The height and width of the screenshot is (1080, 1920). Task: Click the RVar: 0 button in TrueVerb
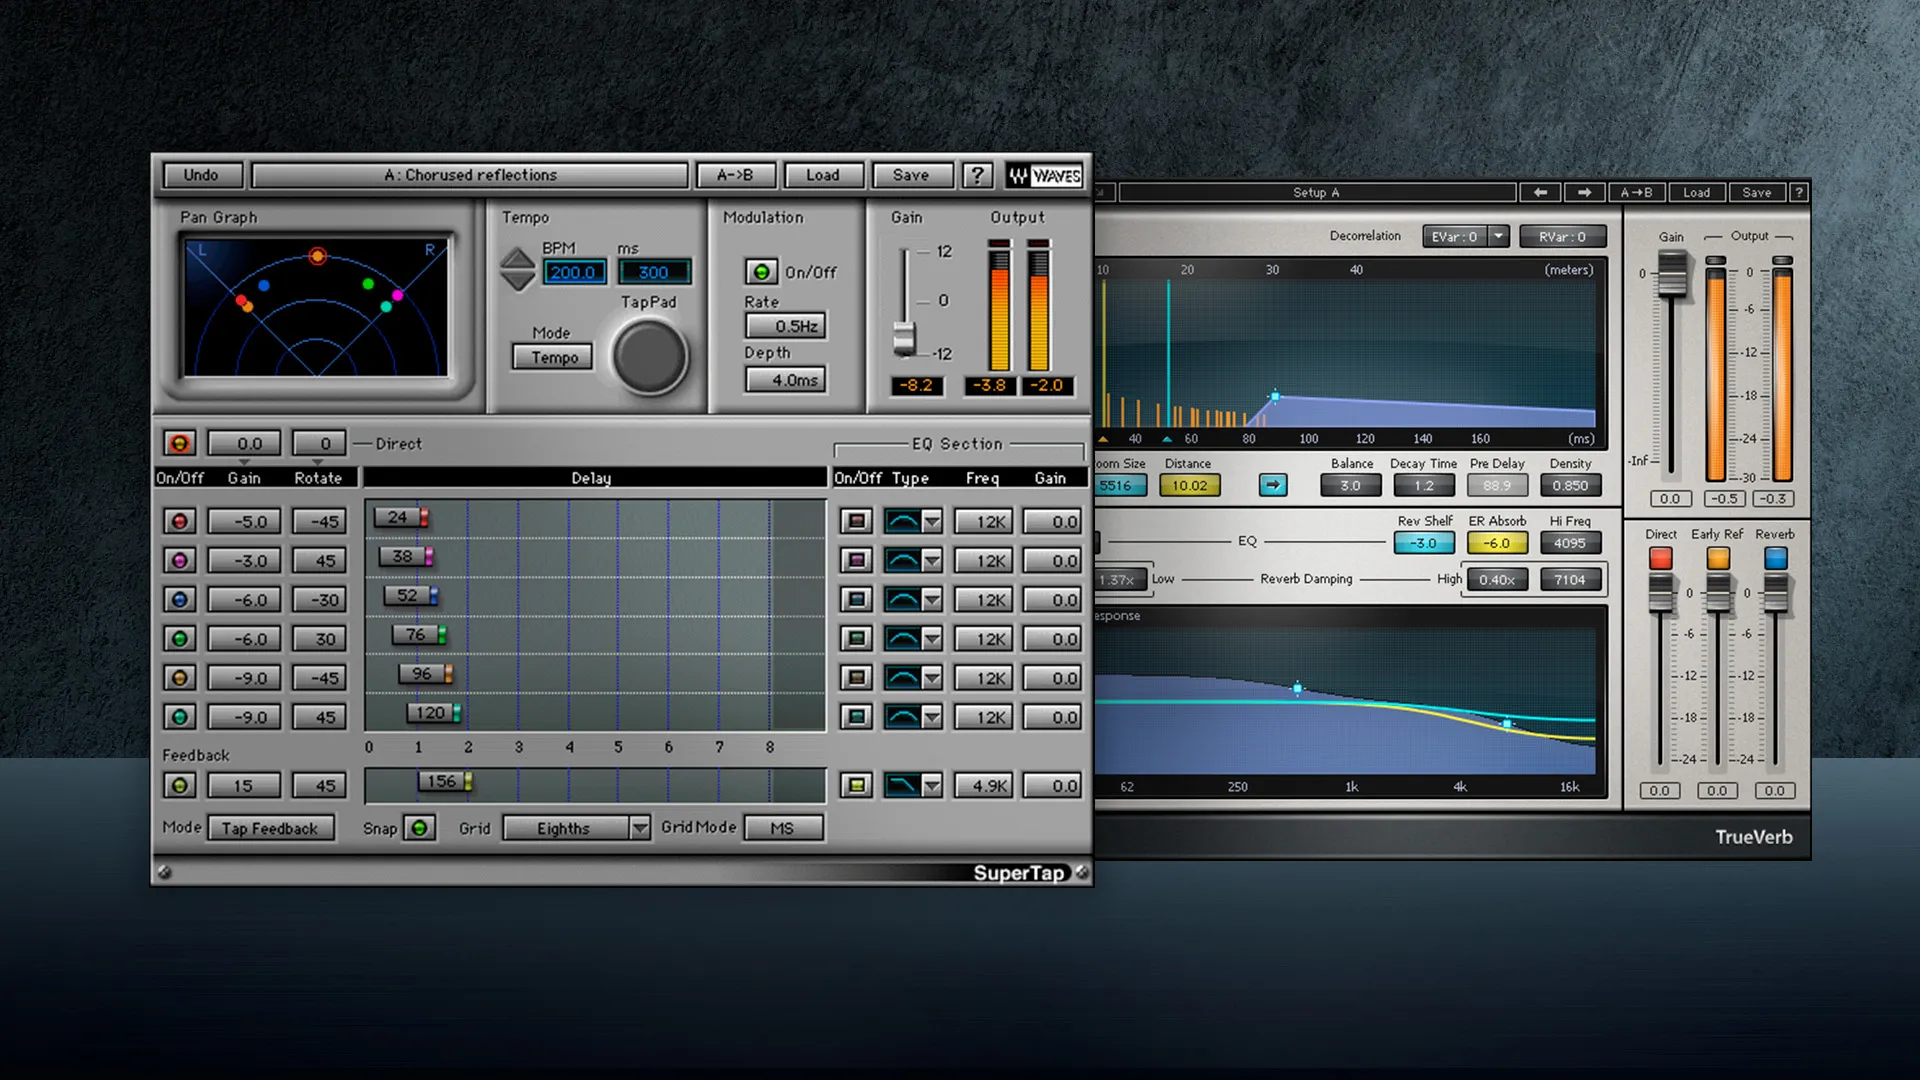tap(1562, 236)
